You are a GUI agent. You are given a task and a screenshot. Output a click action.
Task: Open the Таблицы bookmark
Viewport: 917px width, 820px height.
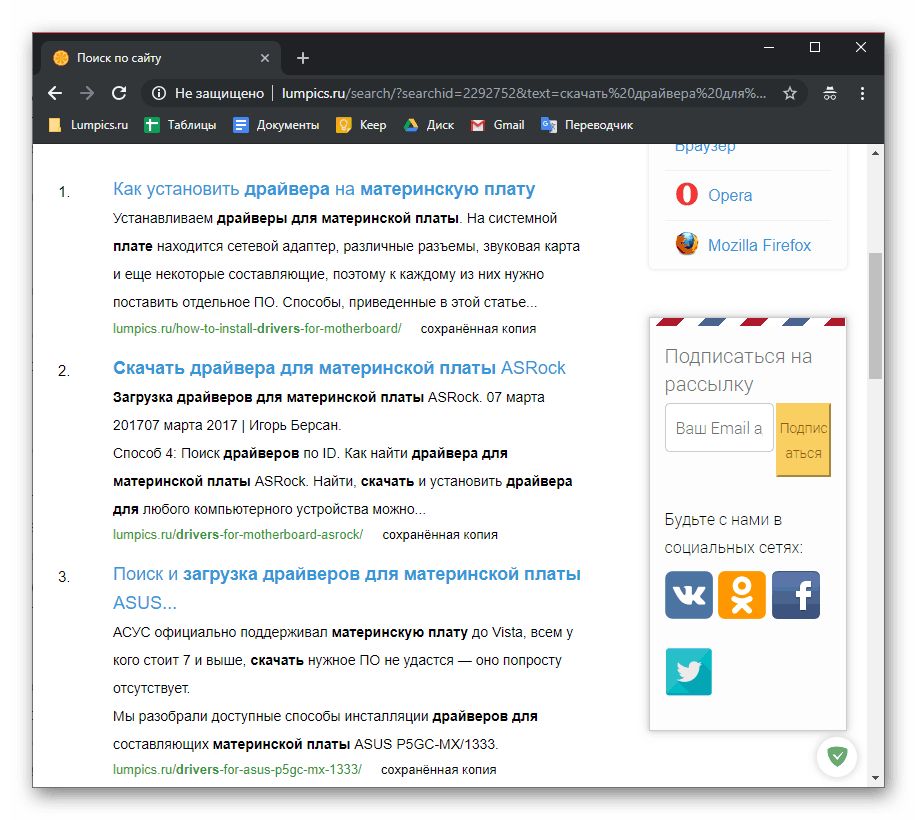(180, 125)
